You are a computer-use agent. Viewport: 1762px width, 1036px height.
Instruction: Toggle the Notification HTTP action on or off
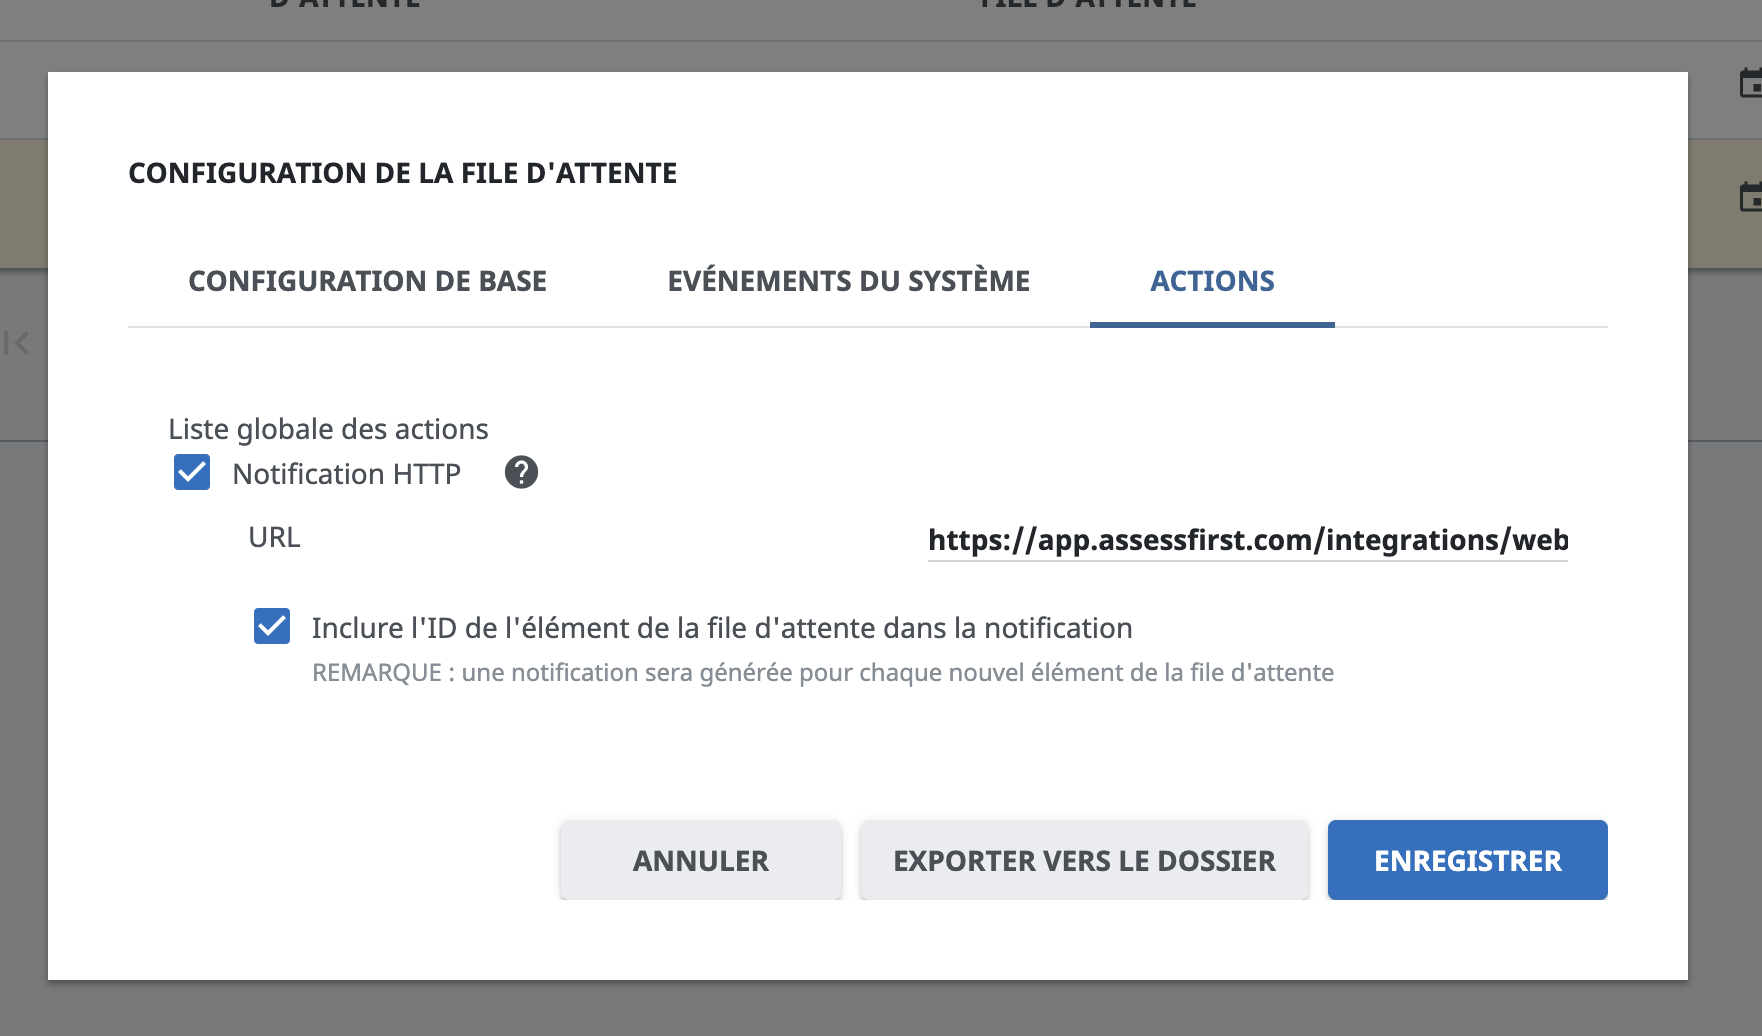[x=191, y=471]
